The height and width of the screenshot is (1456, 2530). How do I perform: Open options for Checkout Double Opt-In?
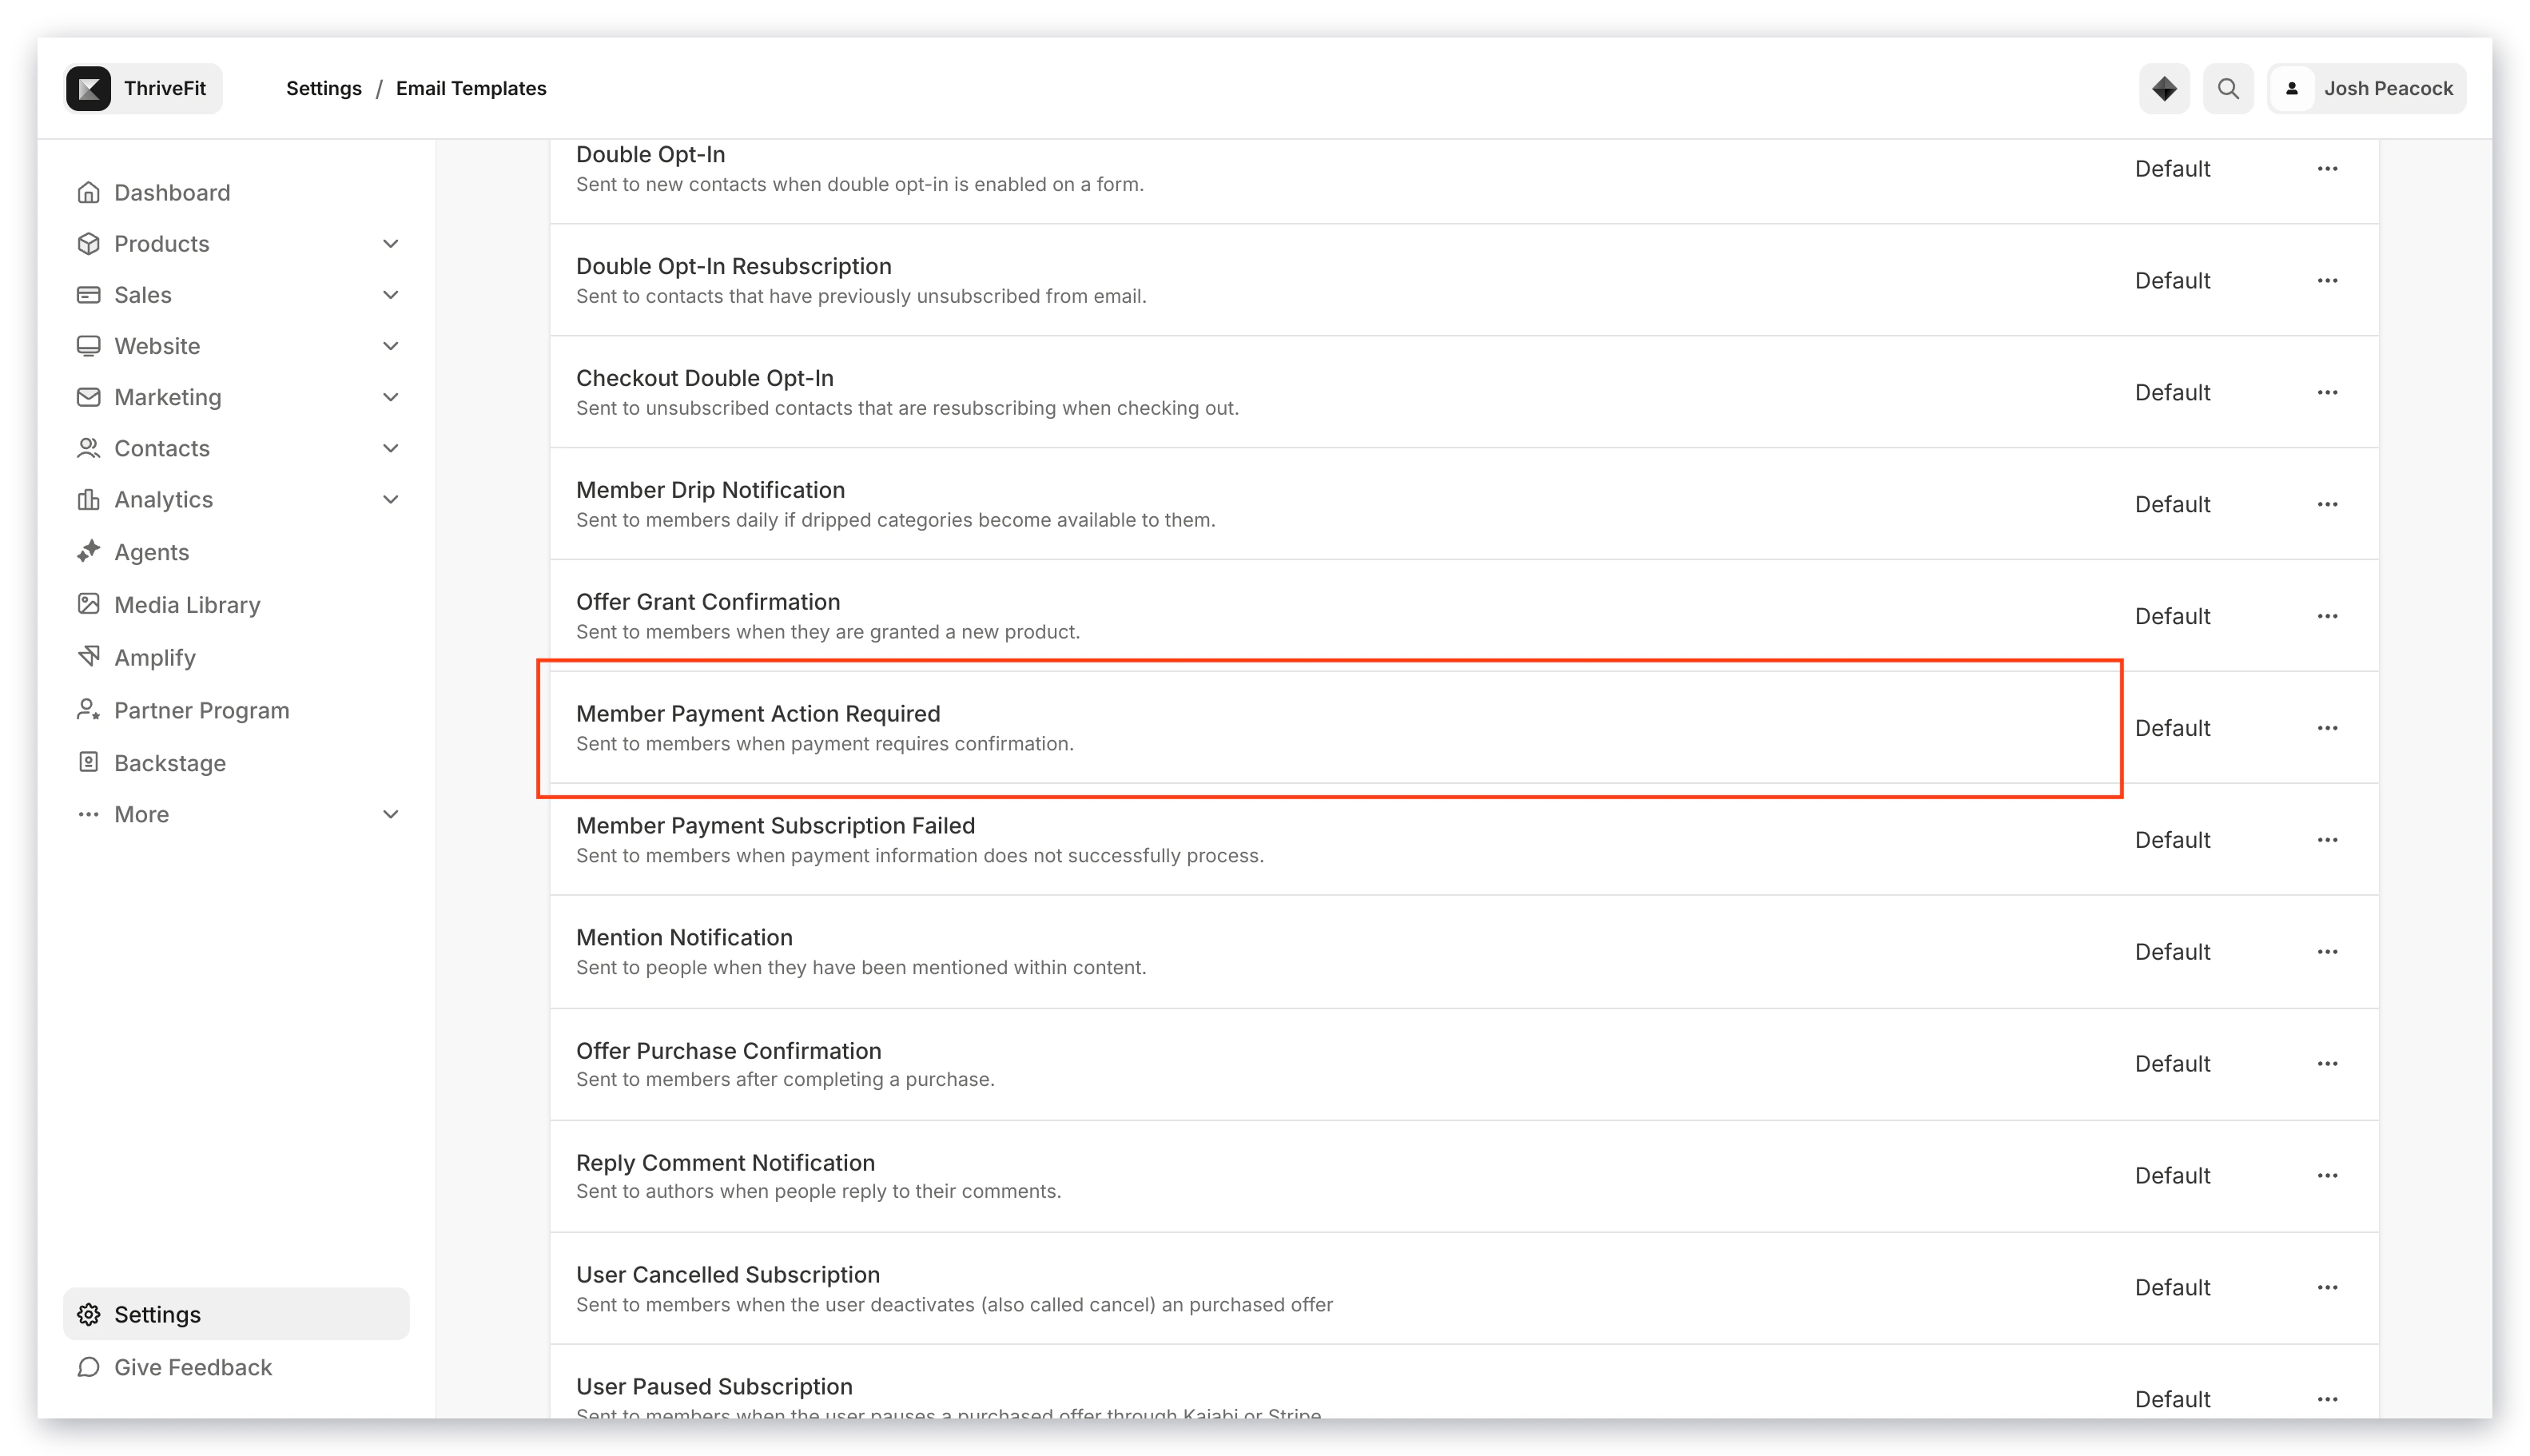click(2326, 392)
